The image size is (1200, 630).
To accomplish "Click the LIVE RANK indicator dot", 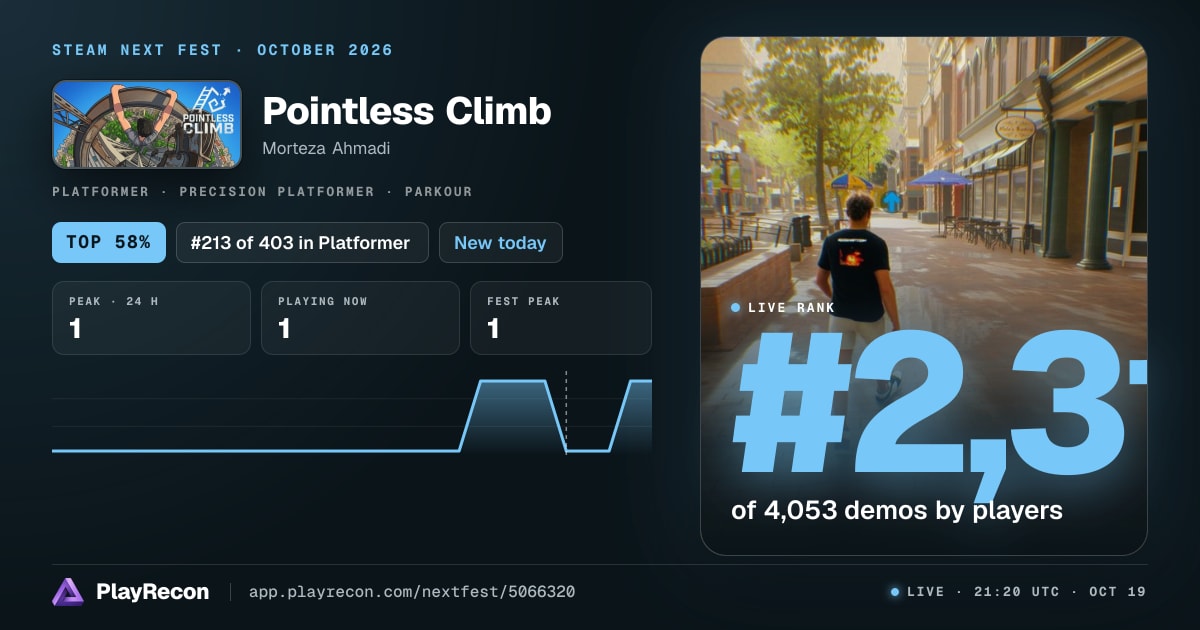I will click(736, 308).
